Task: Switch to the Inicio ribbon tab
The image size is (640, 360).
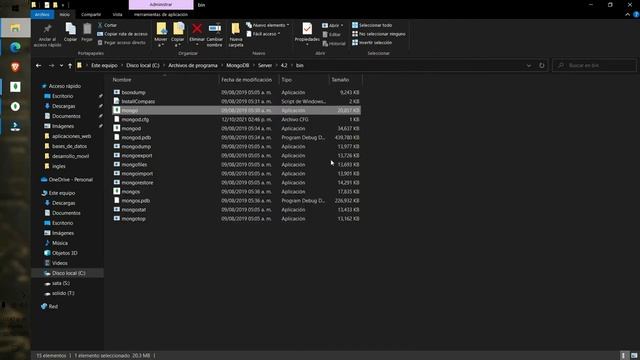Action: (65, 14)
